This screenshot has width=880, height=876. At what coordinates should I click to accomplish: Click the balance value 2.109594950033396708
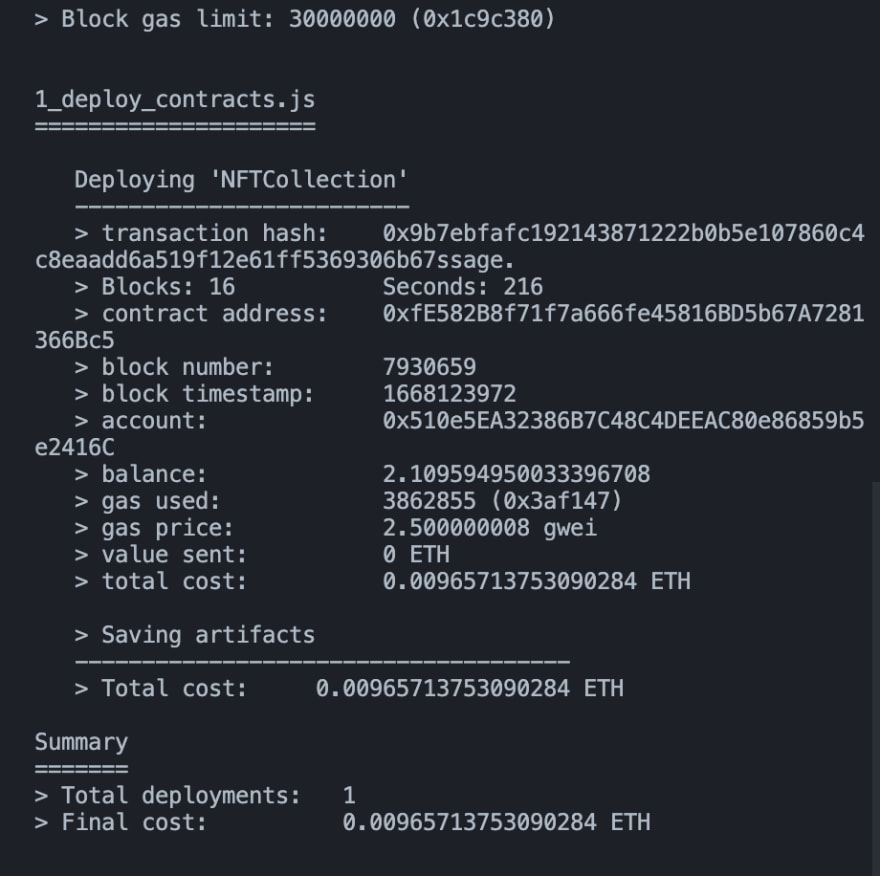click(516, 474)
